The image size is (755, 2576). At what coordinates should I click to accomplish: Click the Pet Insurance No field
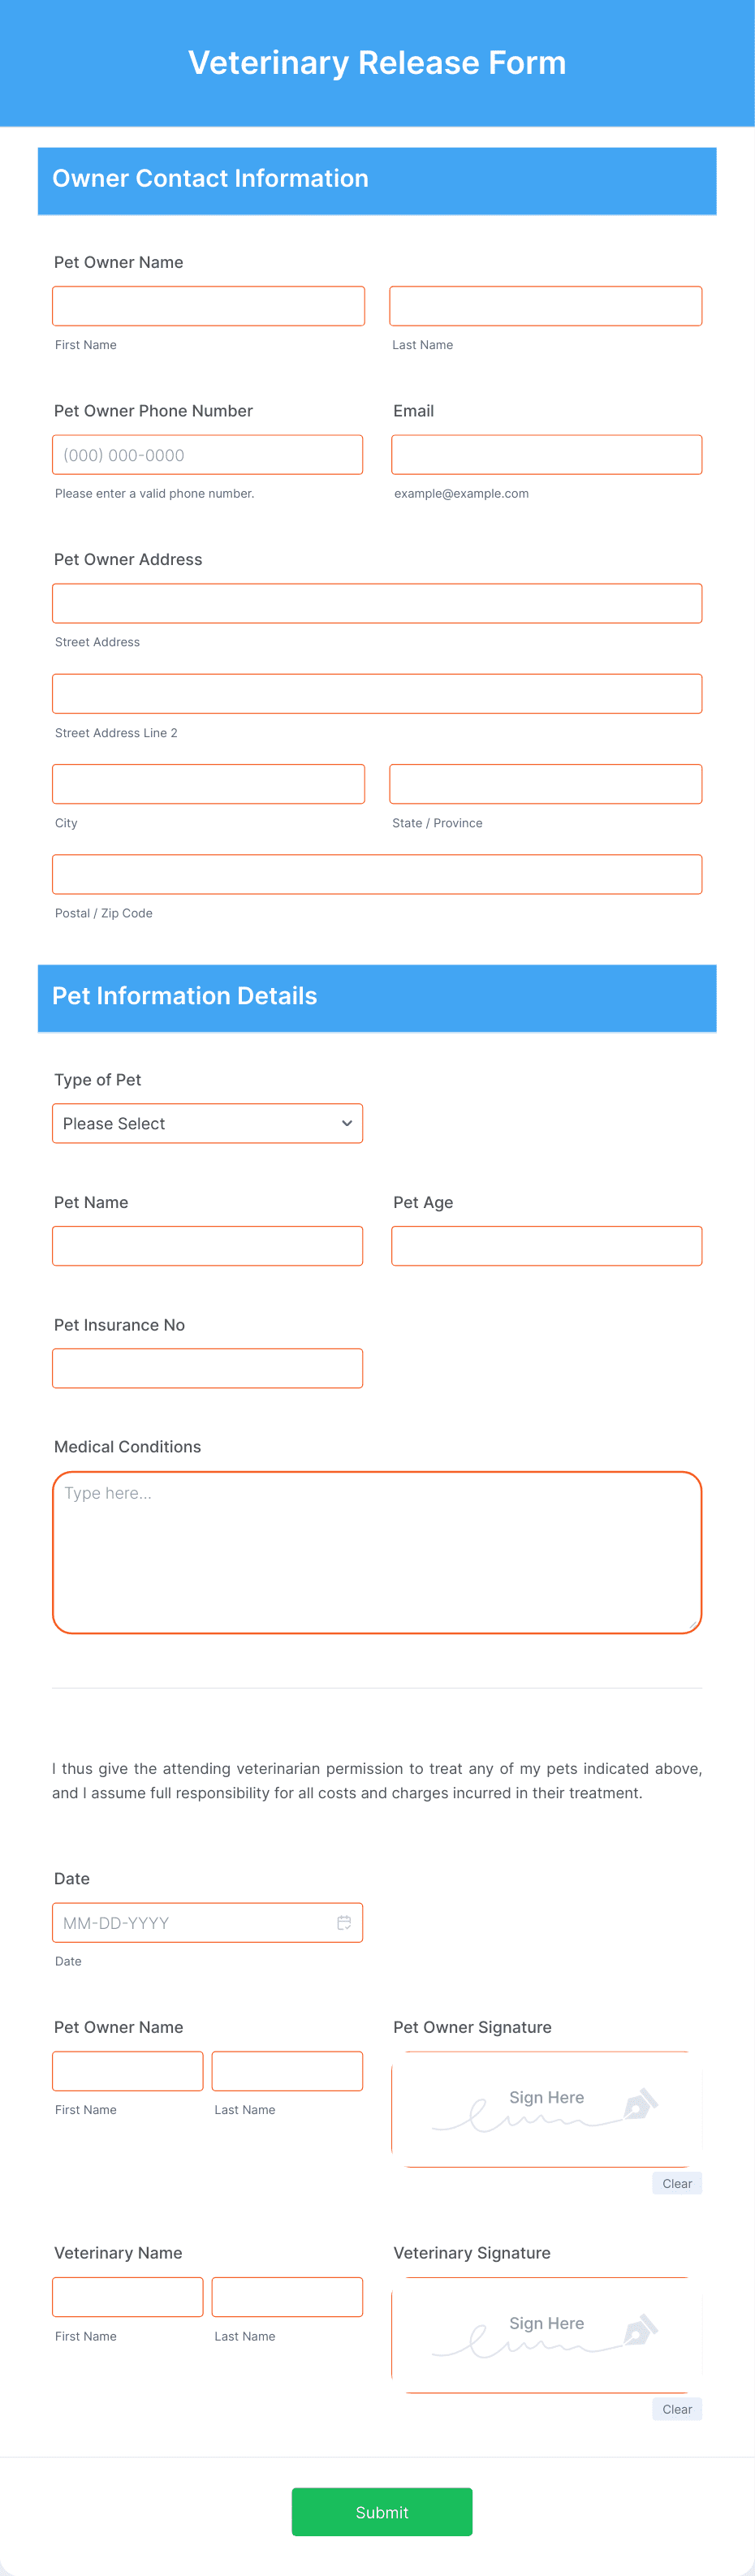click(207, 1368)
